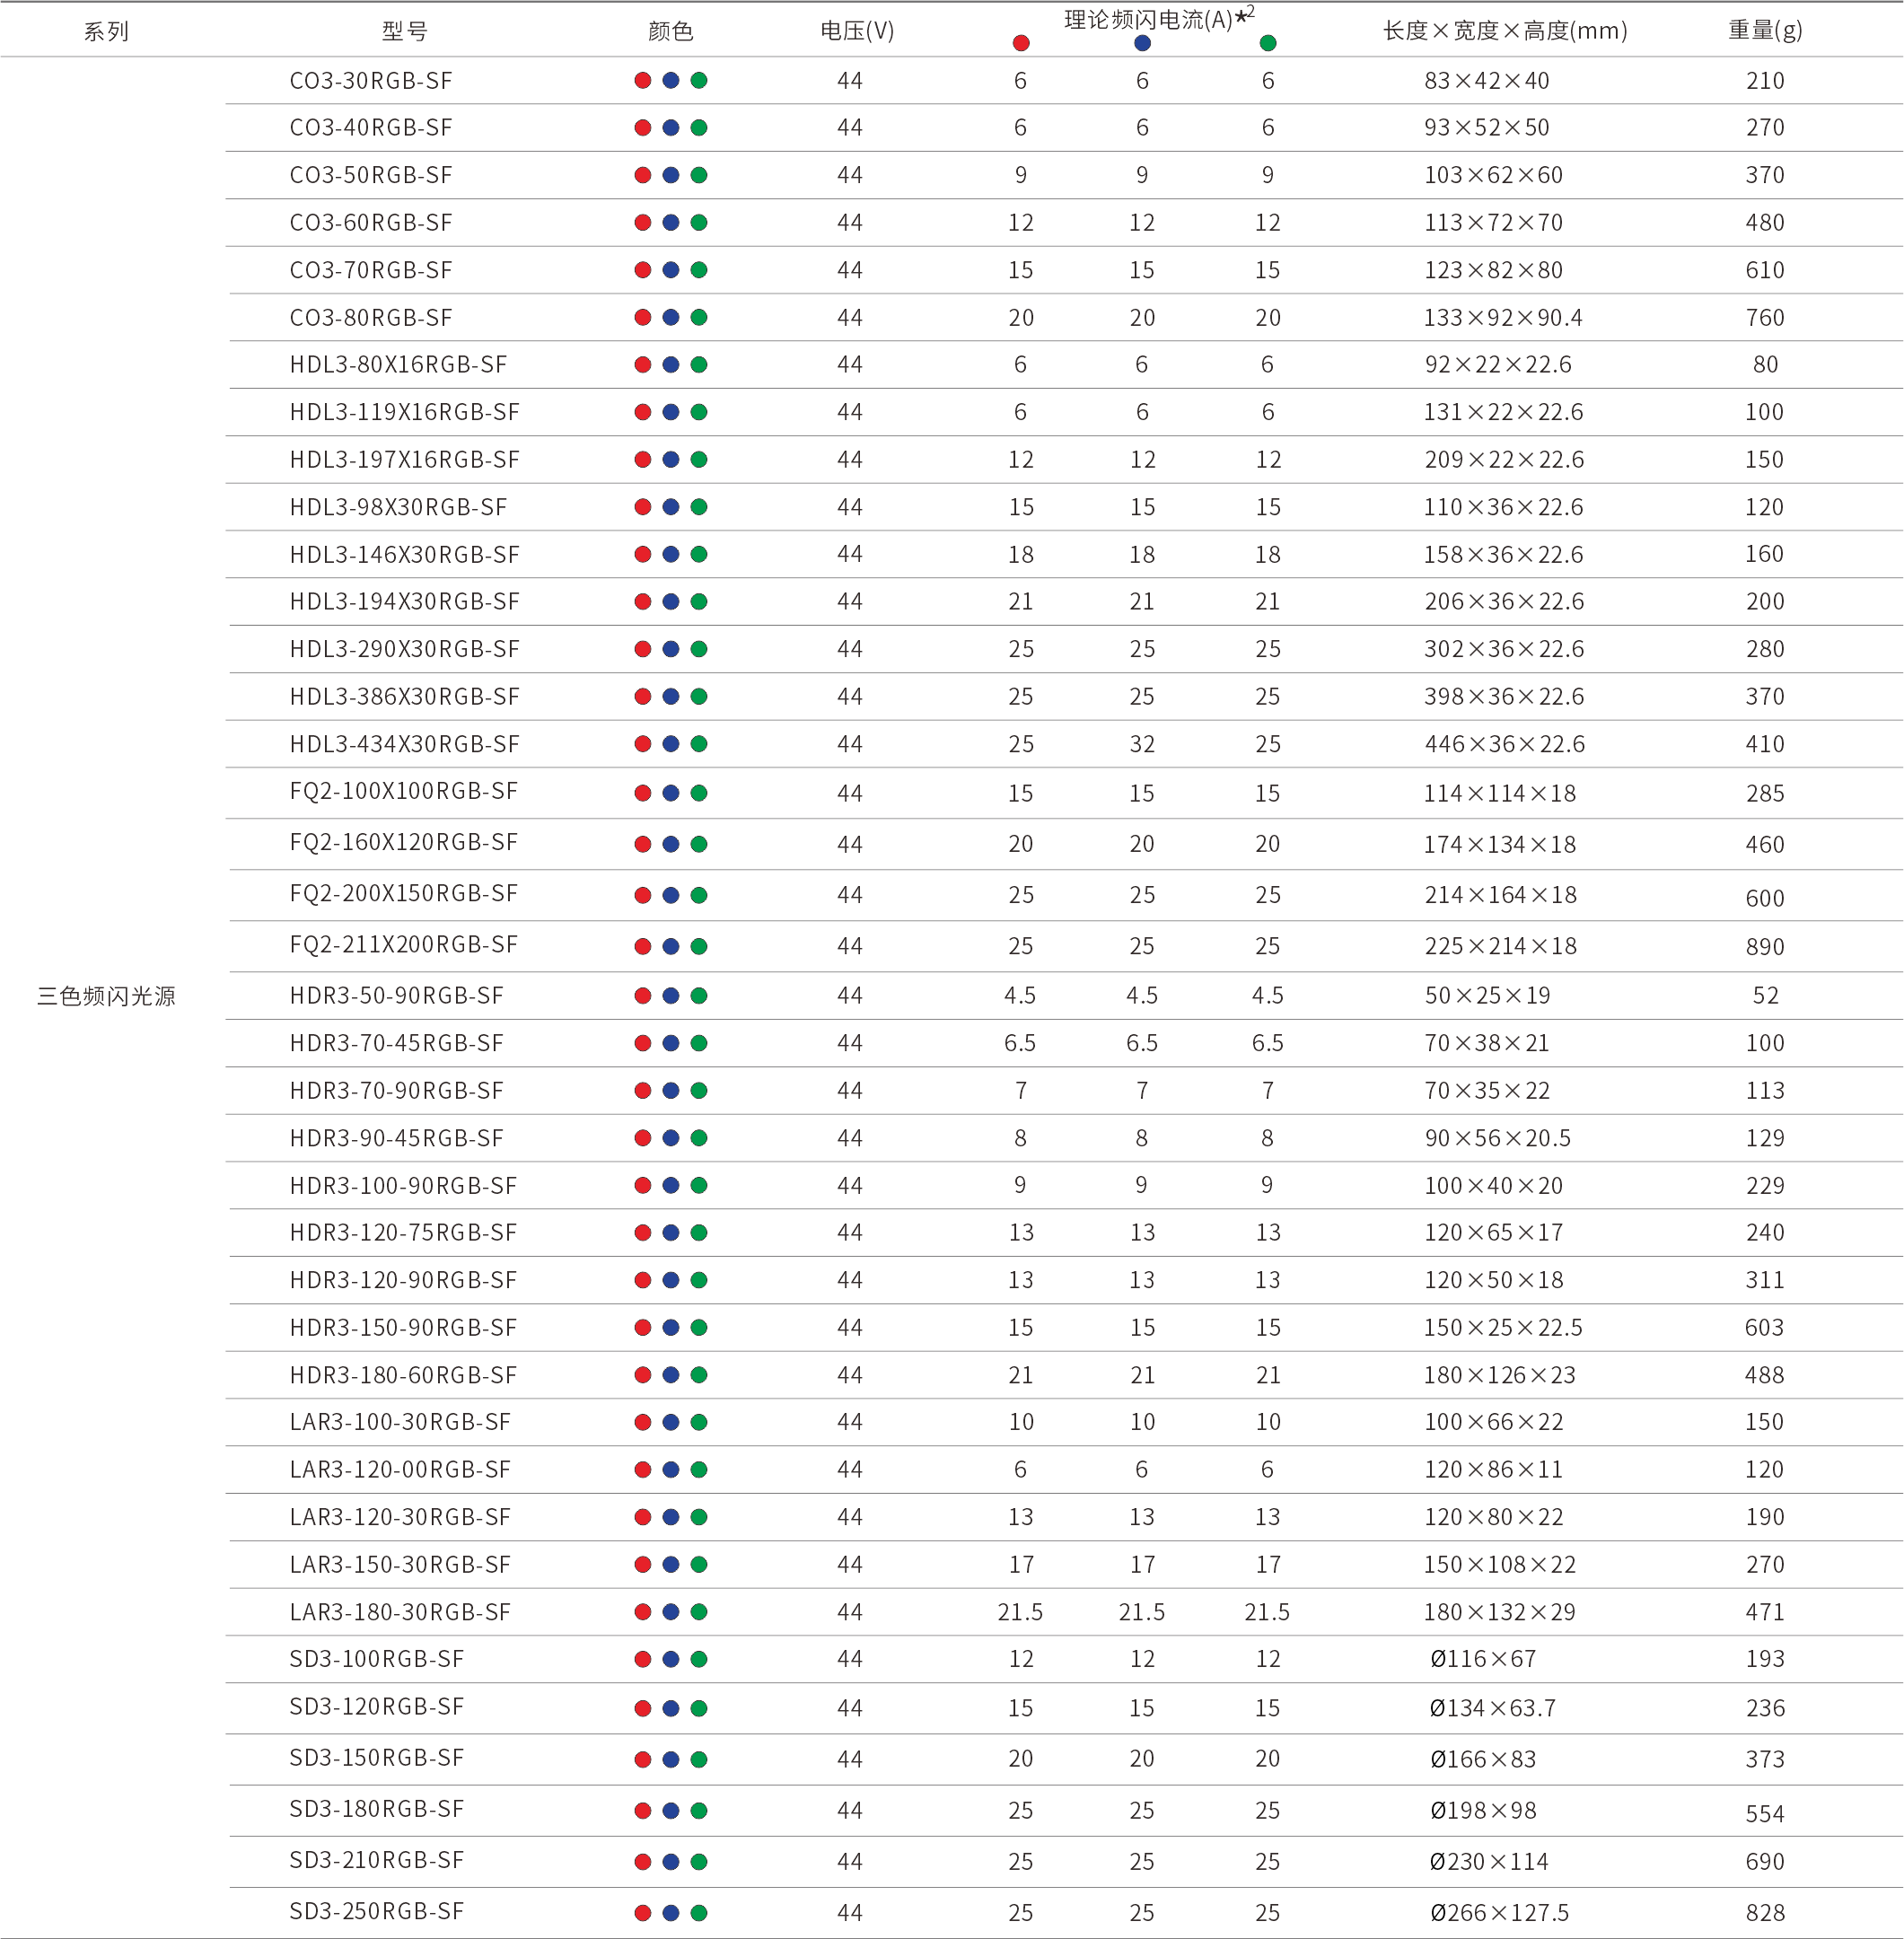Click the 三色频闪光源 series label
Image resolution: width=1904 pixels, height=1939 pixels.
point(106,996)
